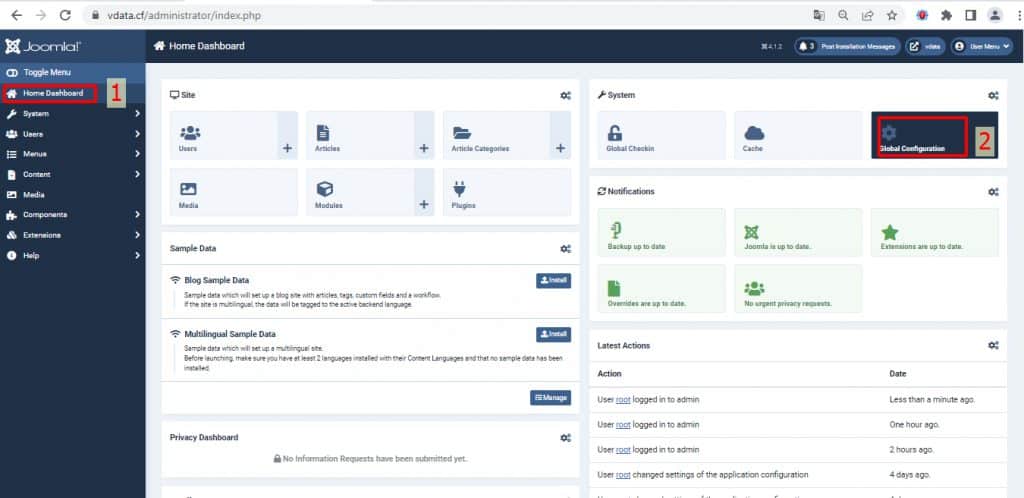Screen dimensions: 1024x498
Task: Expand the Help sidebar menu
Action: (72, 255)
